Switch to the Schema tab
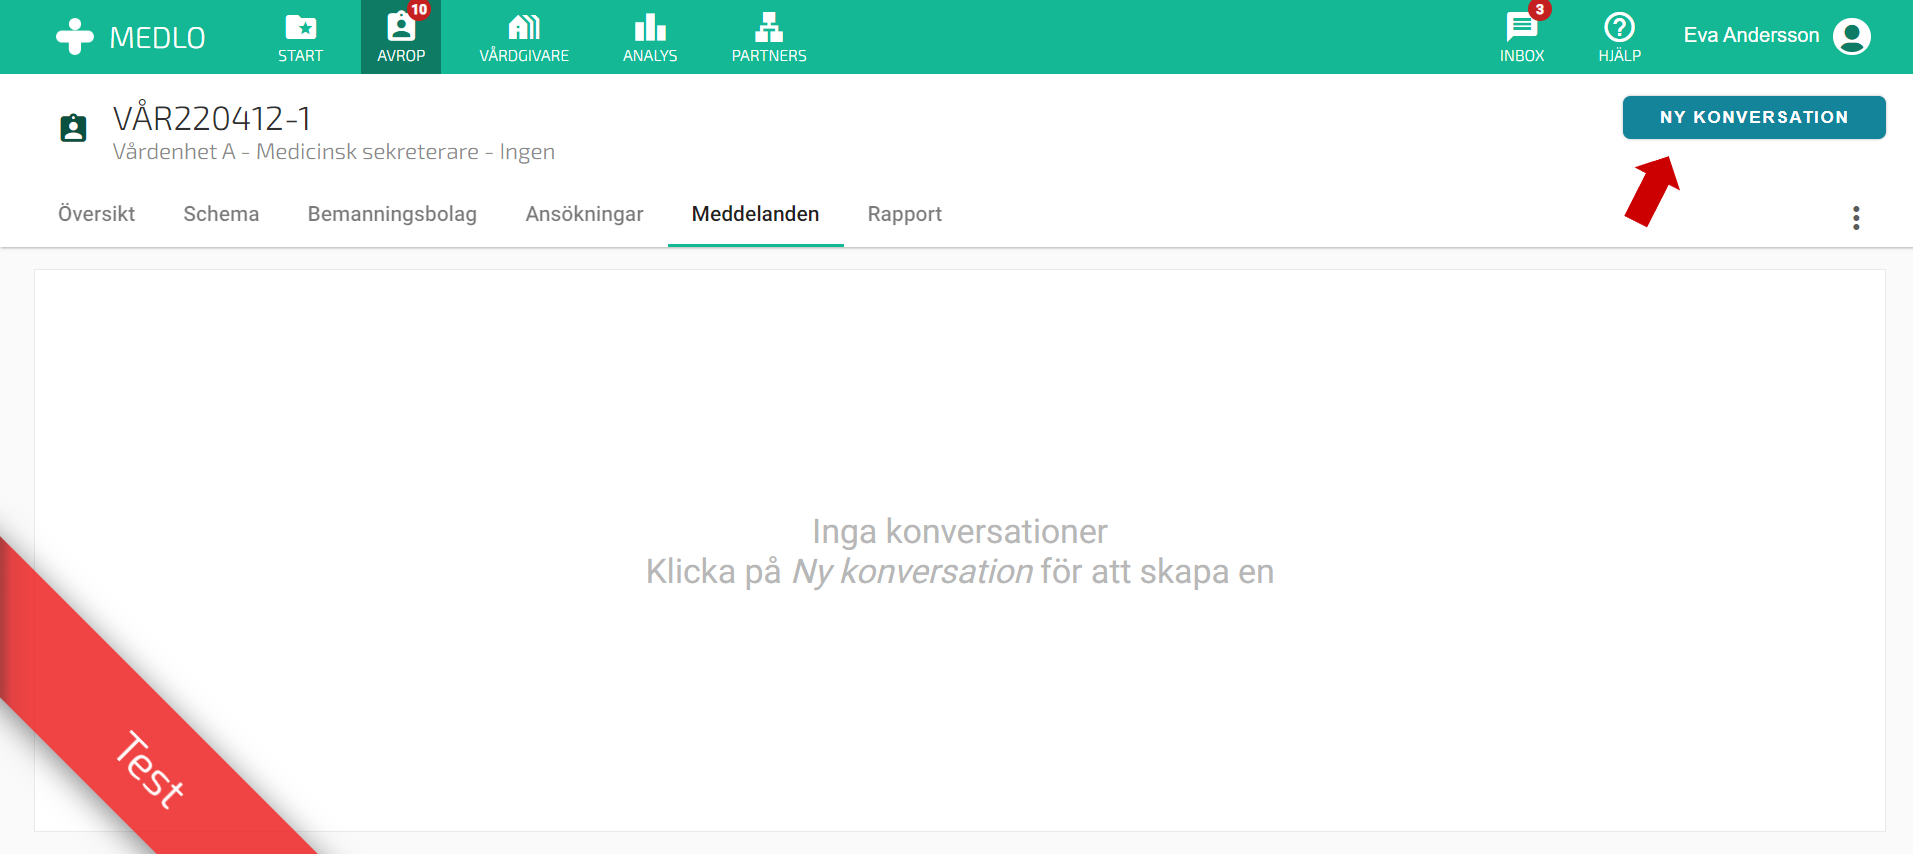 point(221,214)
